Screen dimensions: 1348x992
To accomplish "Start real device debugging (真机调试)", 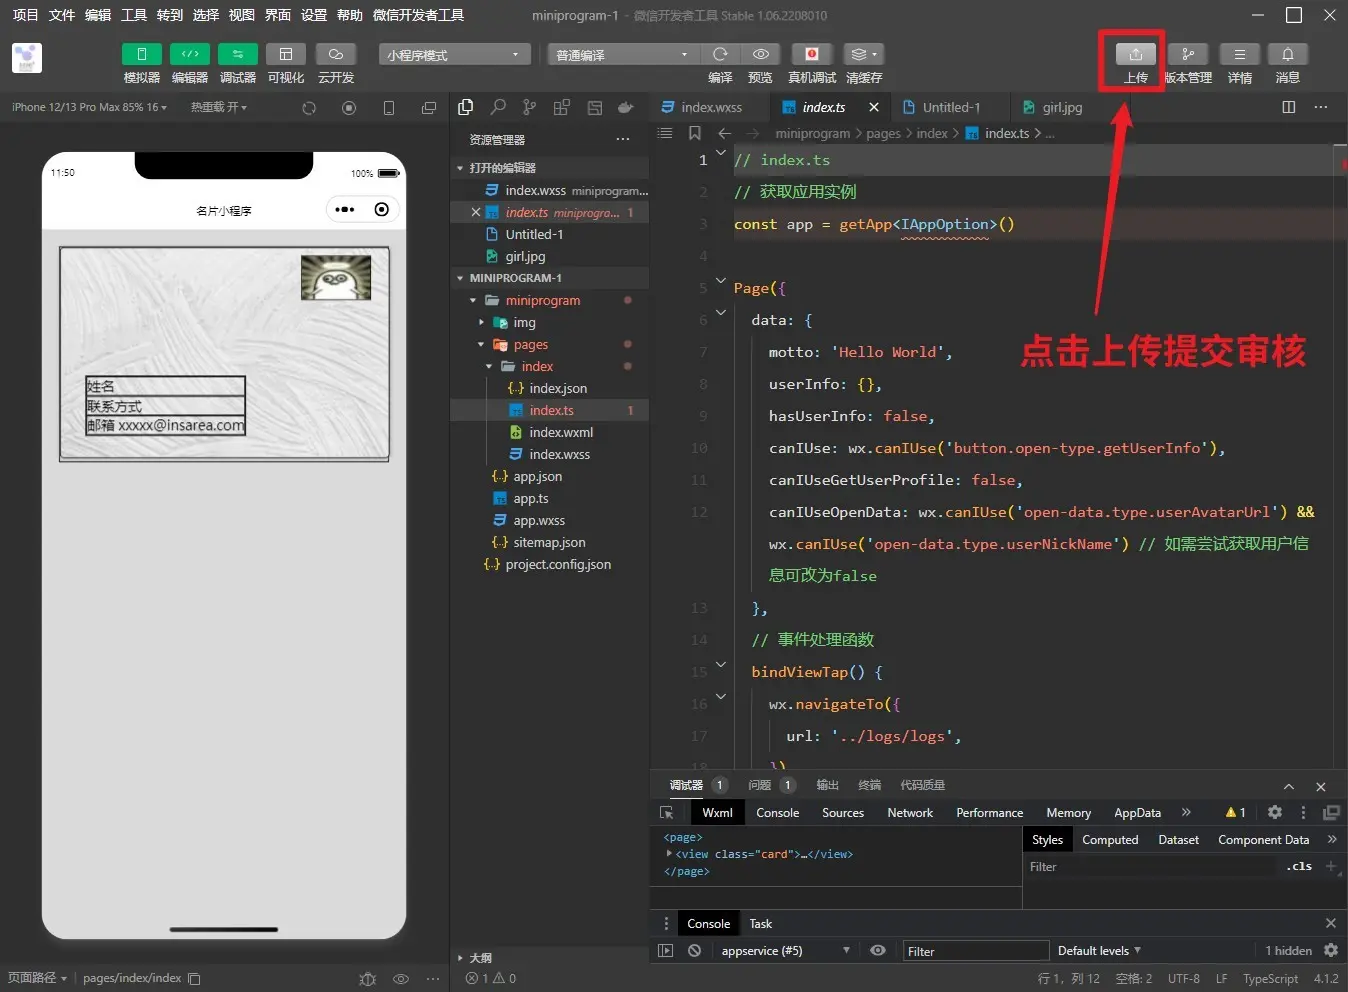I will click(811, 55).
